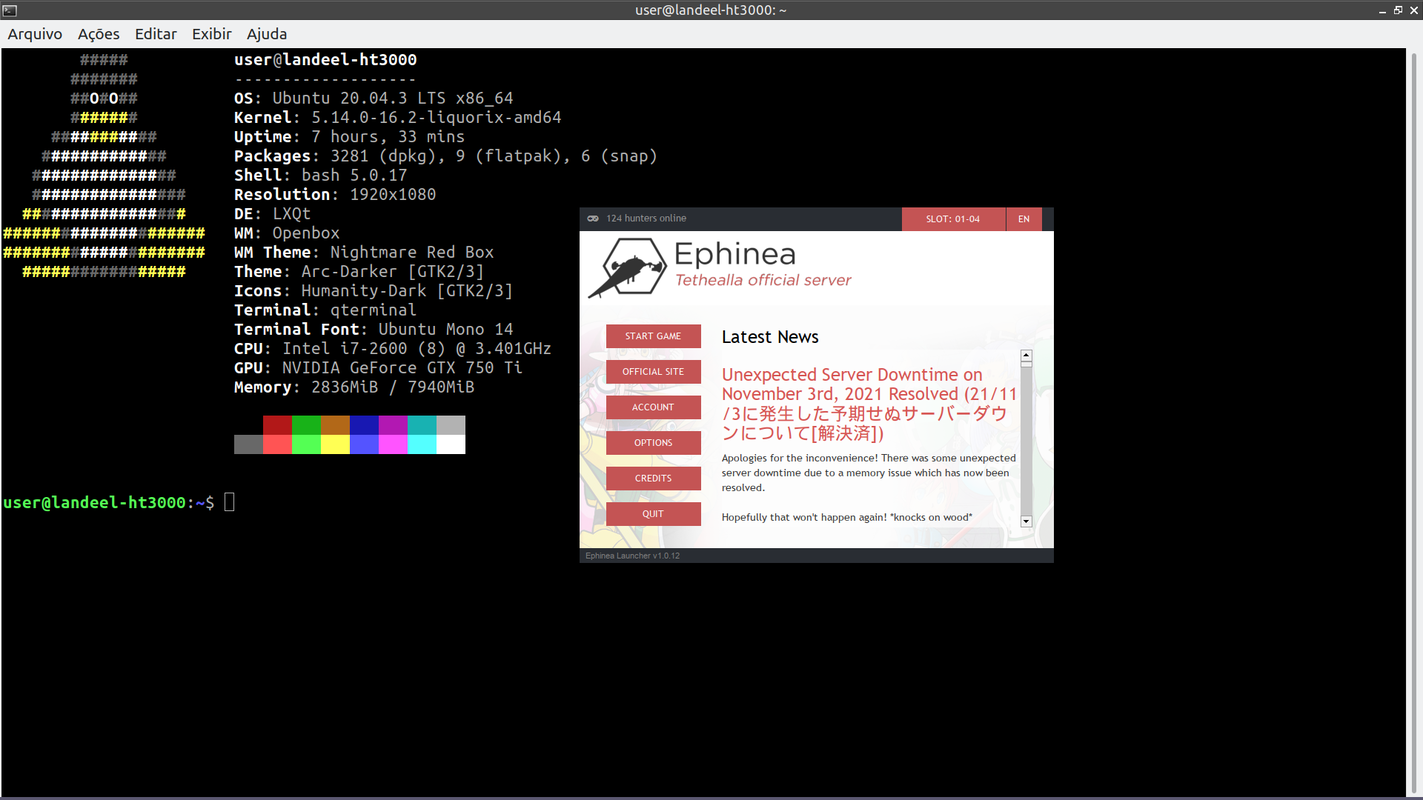The width and height of the screenshot is (1423, 800).
Task: Click the Terminal: qterminal line
Action: tap(325, 310)
